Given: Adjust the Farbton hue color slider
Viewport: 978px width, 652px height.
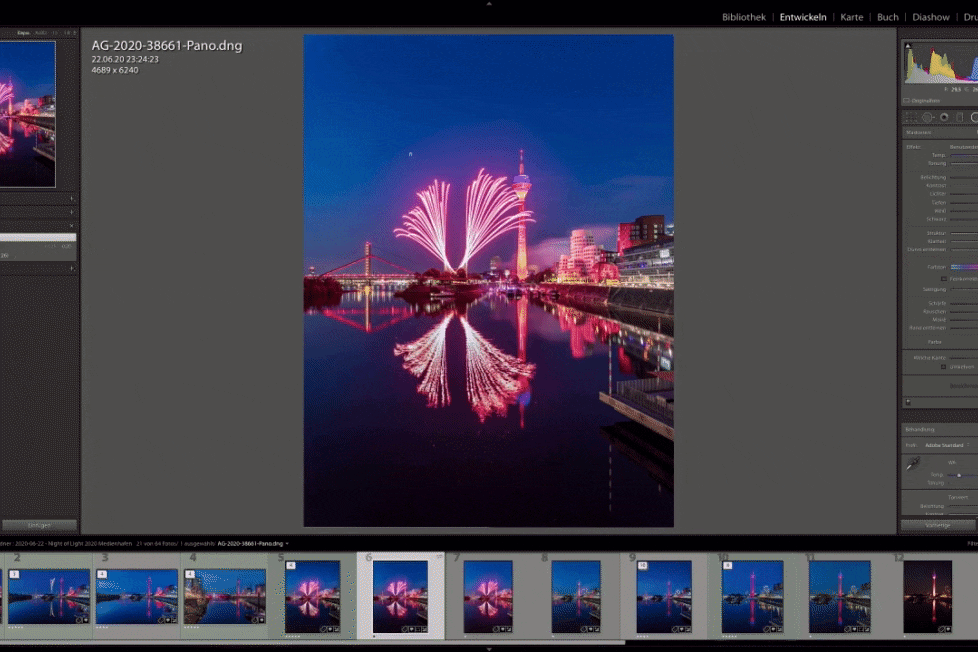Looking at the screenshot, I should (964, 267).
